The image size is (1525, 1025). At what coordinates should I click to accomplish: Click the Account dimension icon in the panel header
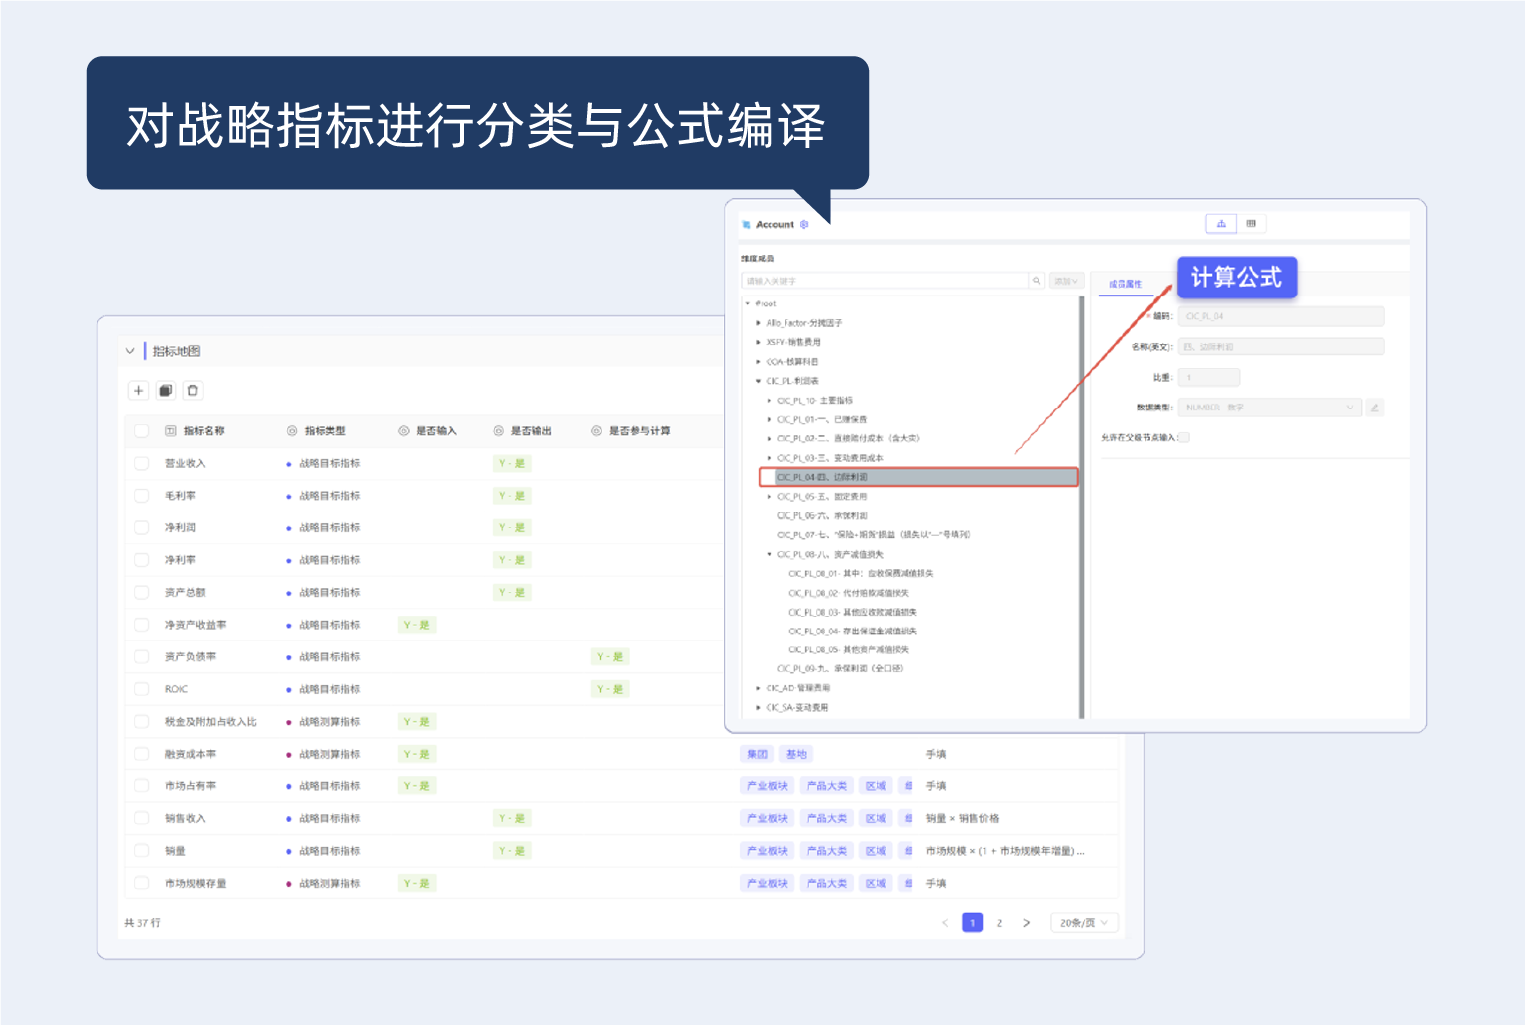(x=746, y=224)
